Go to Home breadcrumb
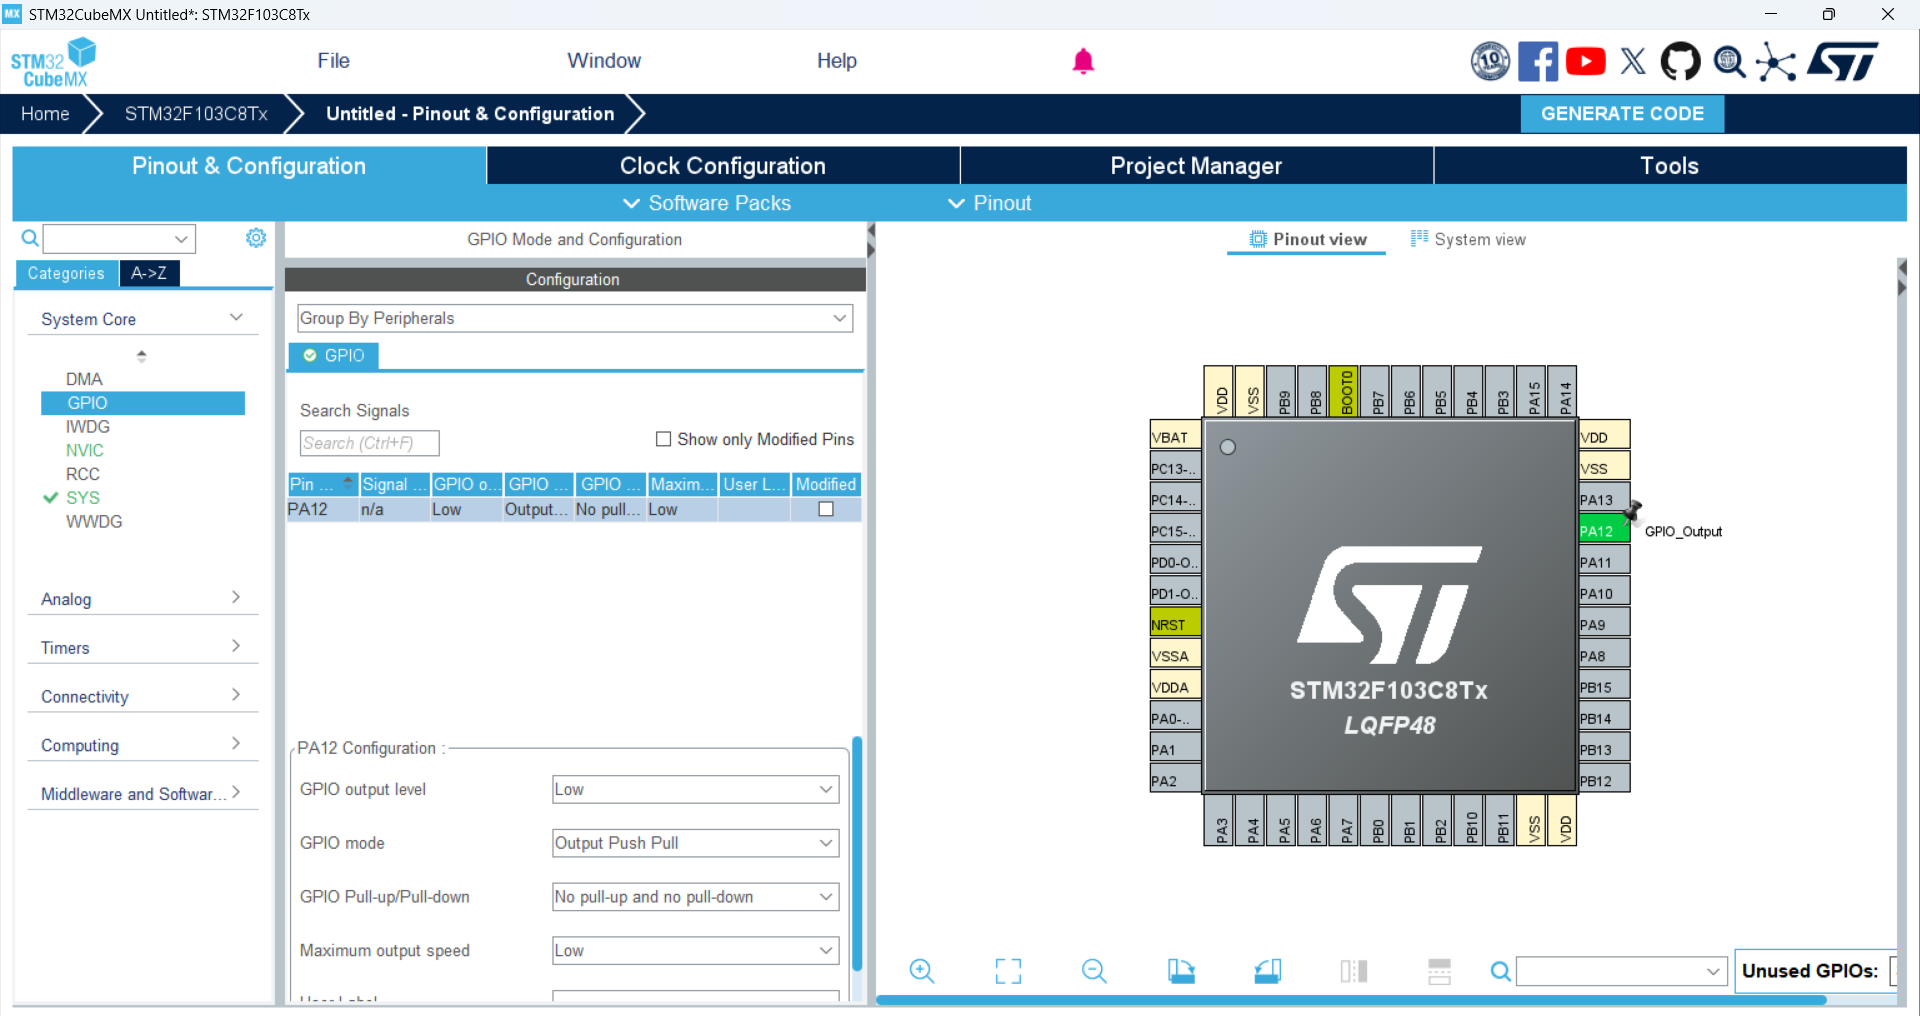Image resolution: width=1920 pixels, height=1016 pixels. (x=45, y=114)
